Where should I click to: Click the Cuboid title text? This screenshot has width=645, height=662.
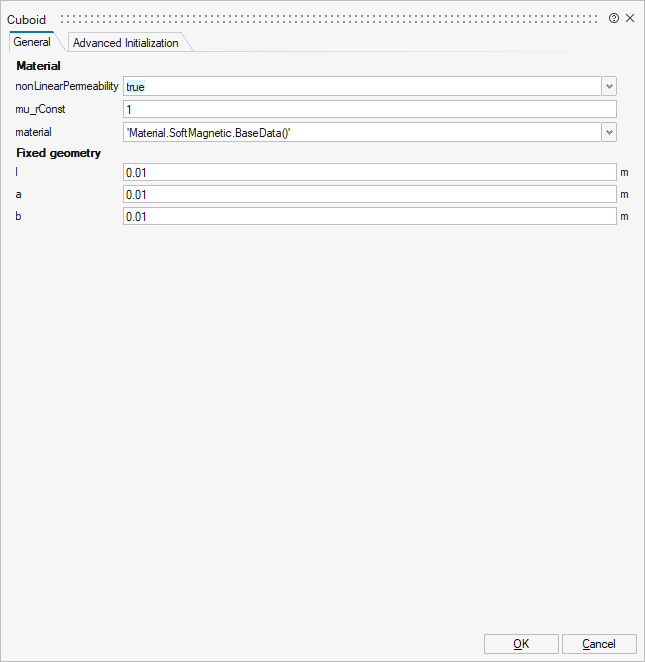coord(27,19)
